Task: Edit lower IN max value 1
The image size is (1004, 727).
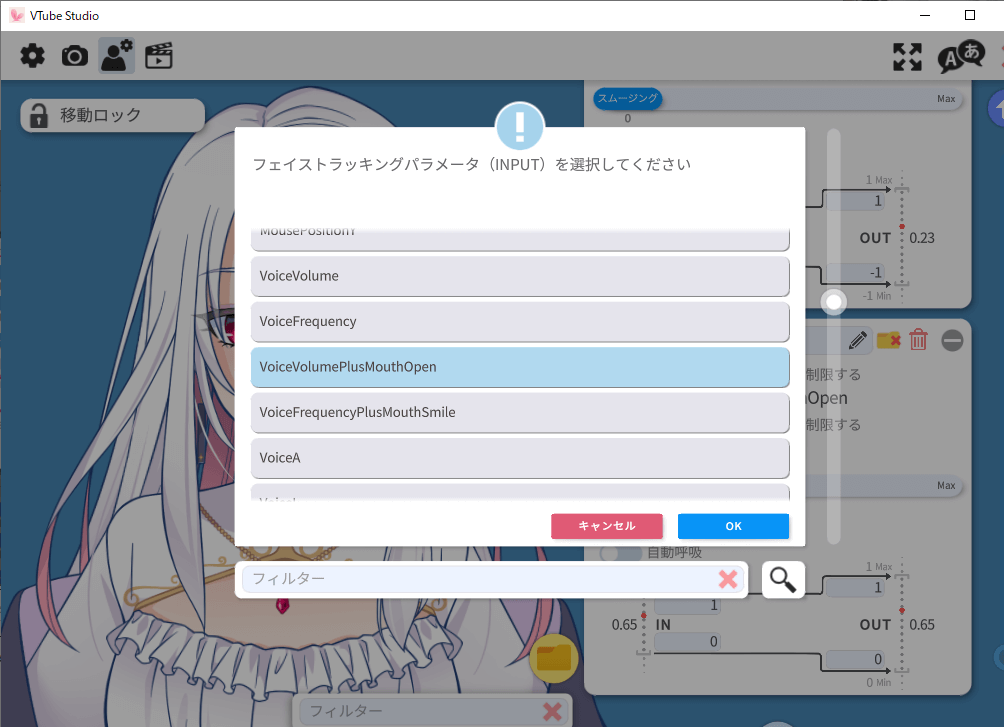Action: click(x=688, y=605)
